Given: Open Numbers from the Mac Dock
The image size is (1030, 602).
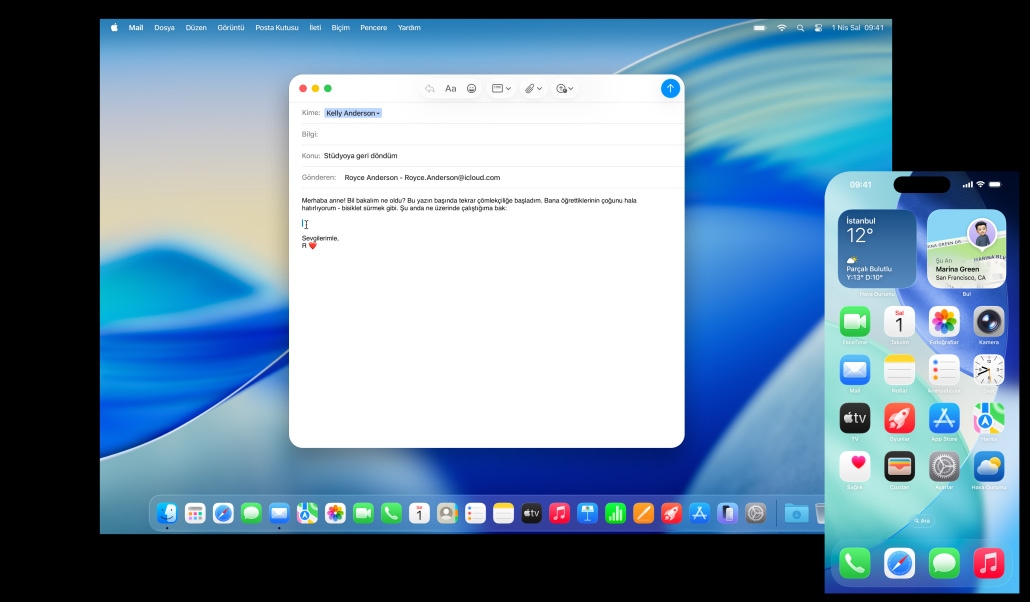Looking at the screenshot, I should click(x=615, y=513).
